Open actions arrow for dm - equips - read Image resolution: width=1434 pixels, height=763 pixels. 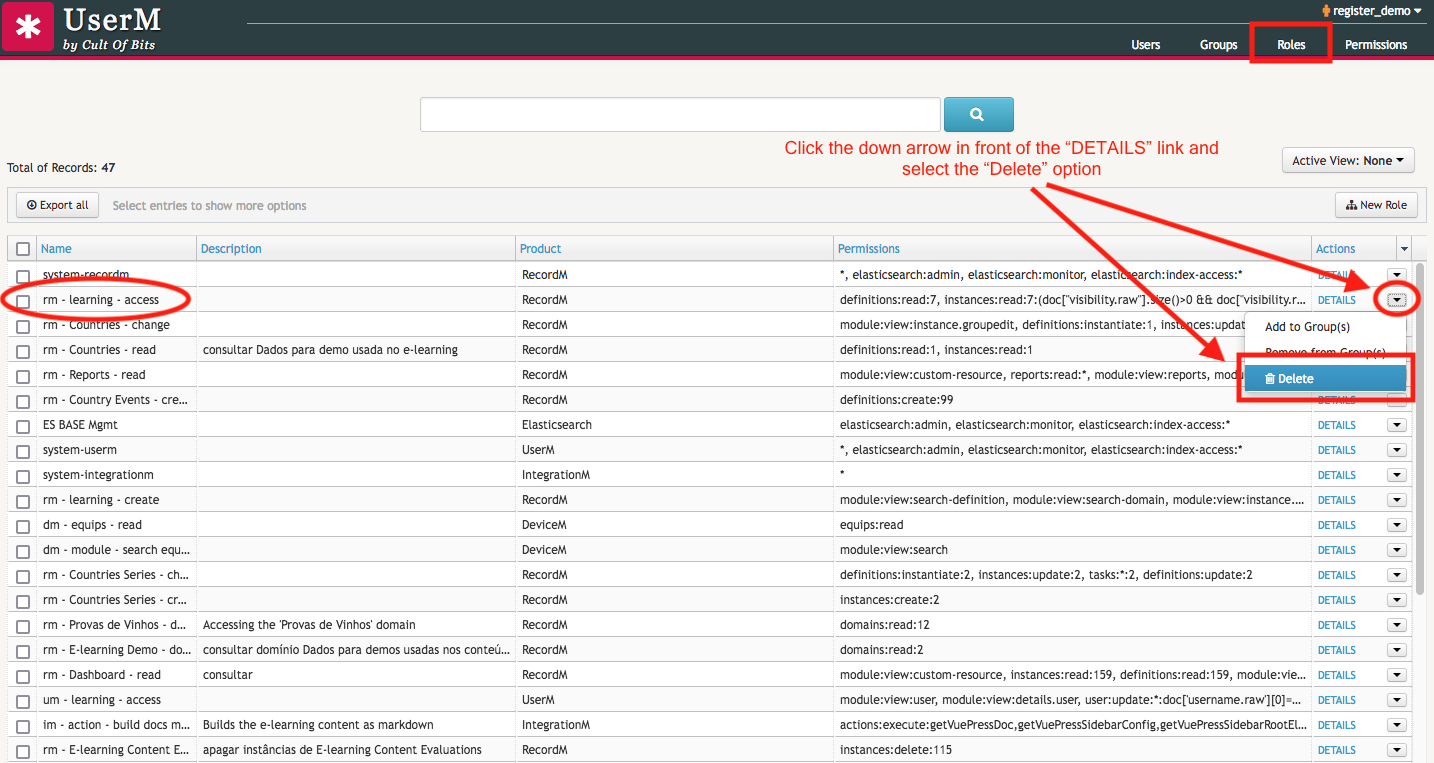[1397, 525]
